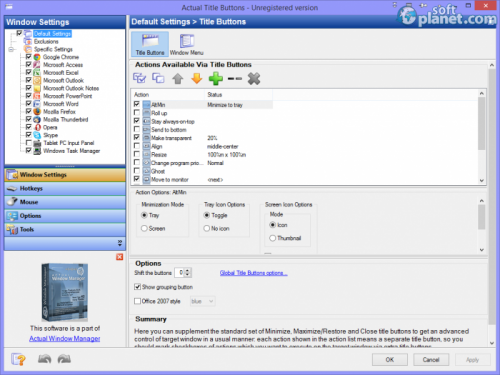Click Action Options scroll down arrow
This screenshot has width=500, height=375.
click(481, 250)
